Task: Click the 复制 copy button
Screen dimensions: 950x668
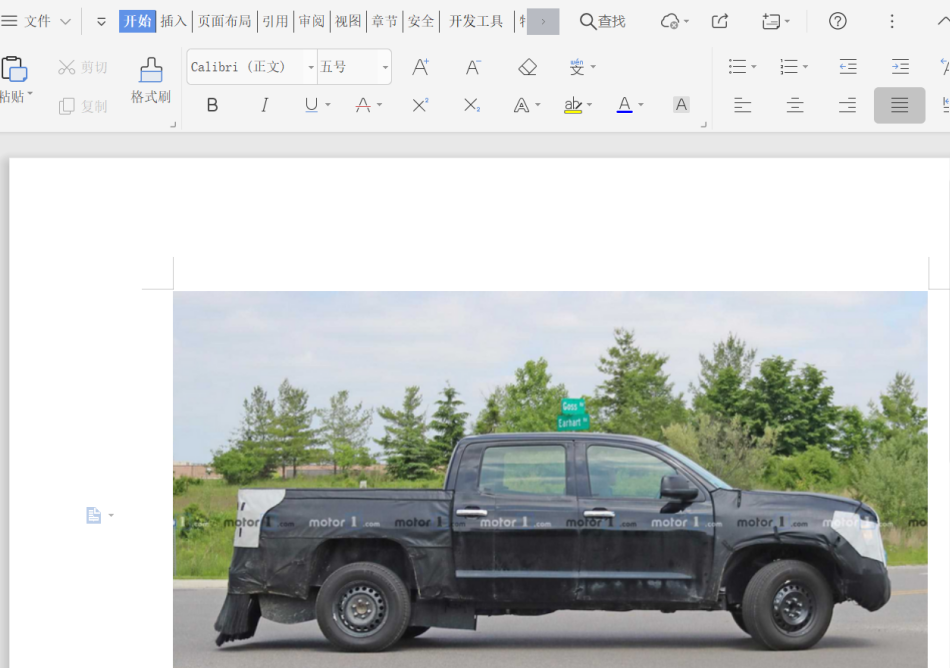Action: click(x=82, y=107)
